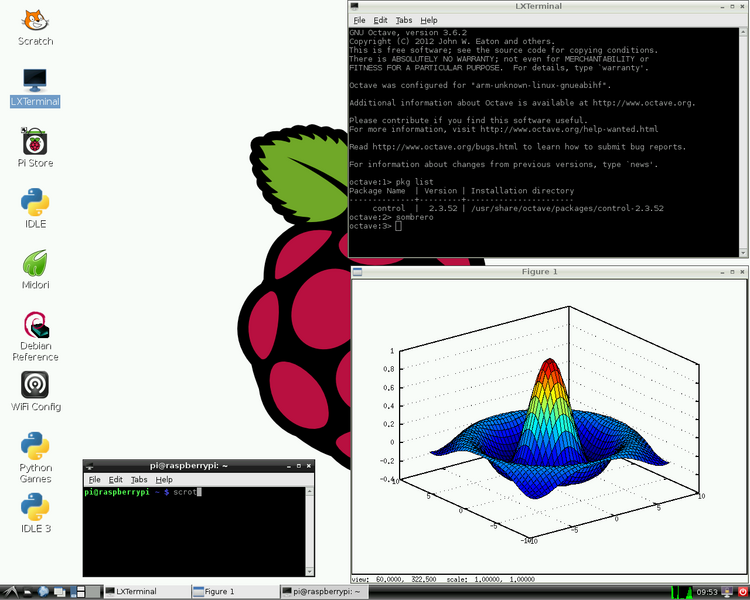This screenshot has width=750, height=600.
Task: Open Tabs menu in pi@raspberrypi terminal
Action: click(x=139, y=479)
